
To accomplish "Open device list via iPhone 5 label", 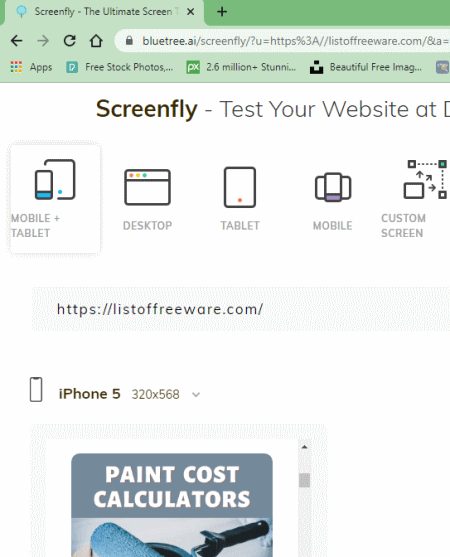I will tap(90, 394).
